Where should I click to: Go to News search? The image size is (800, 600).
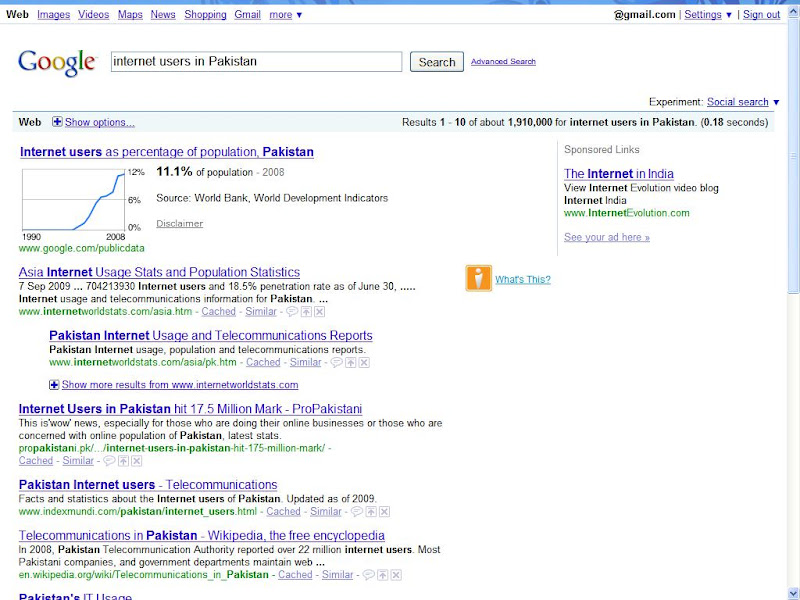coord(163,15)
